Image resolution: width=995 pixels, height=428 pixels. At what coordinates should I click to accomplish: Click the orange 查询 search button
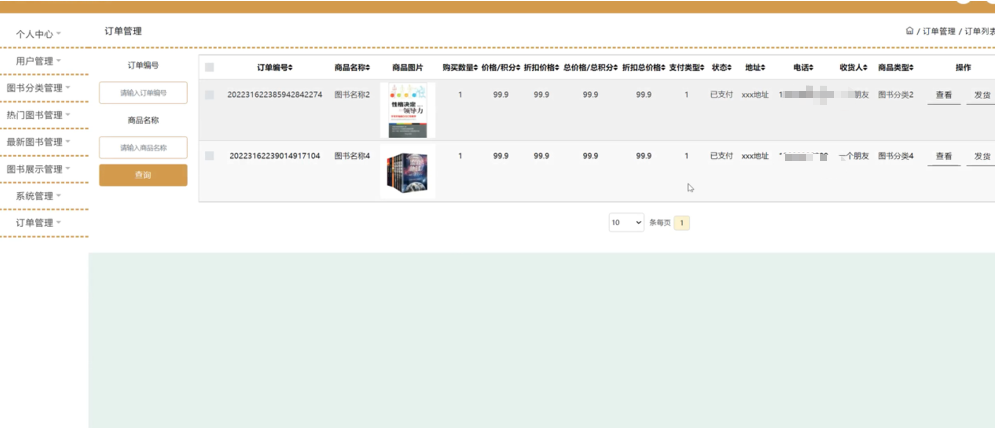tap(143, 175)
